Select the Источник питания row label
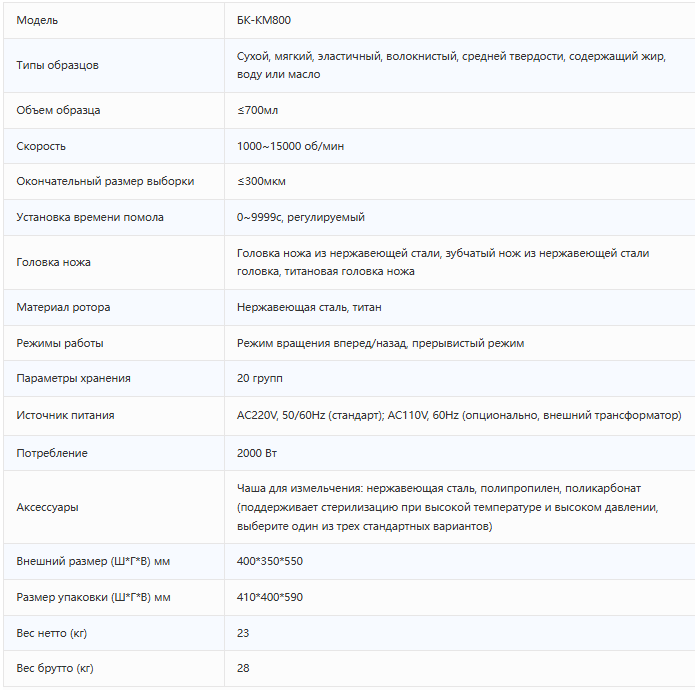 click(x=65, y=415)
